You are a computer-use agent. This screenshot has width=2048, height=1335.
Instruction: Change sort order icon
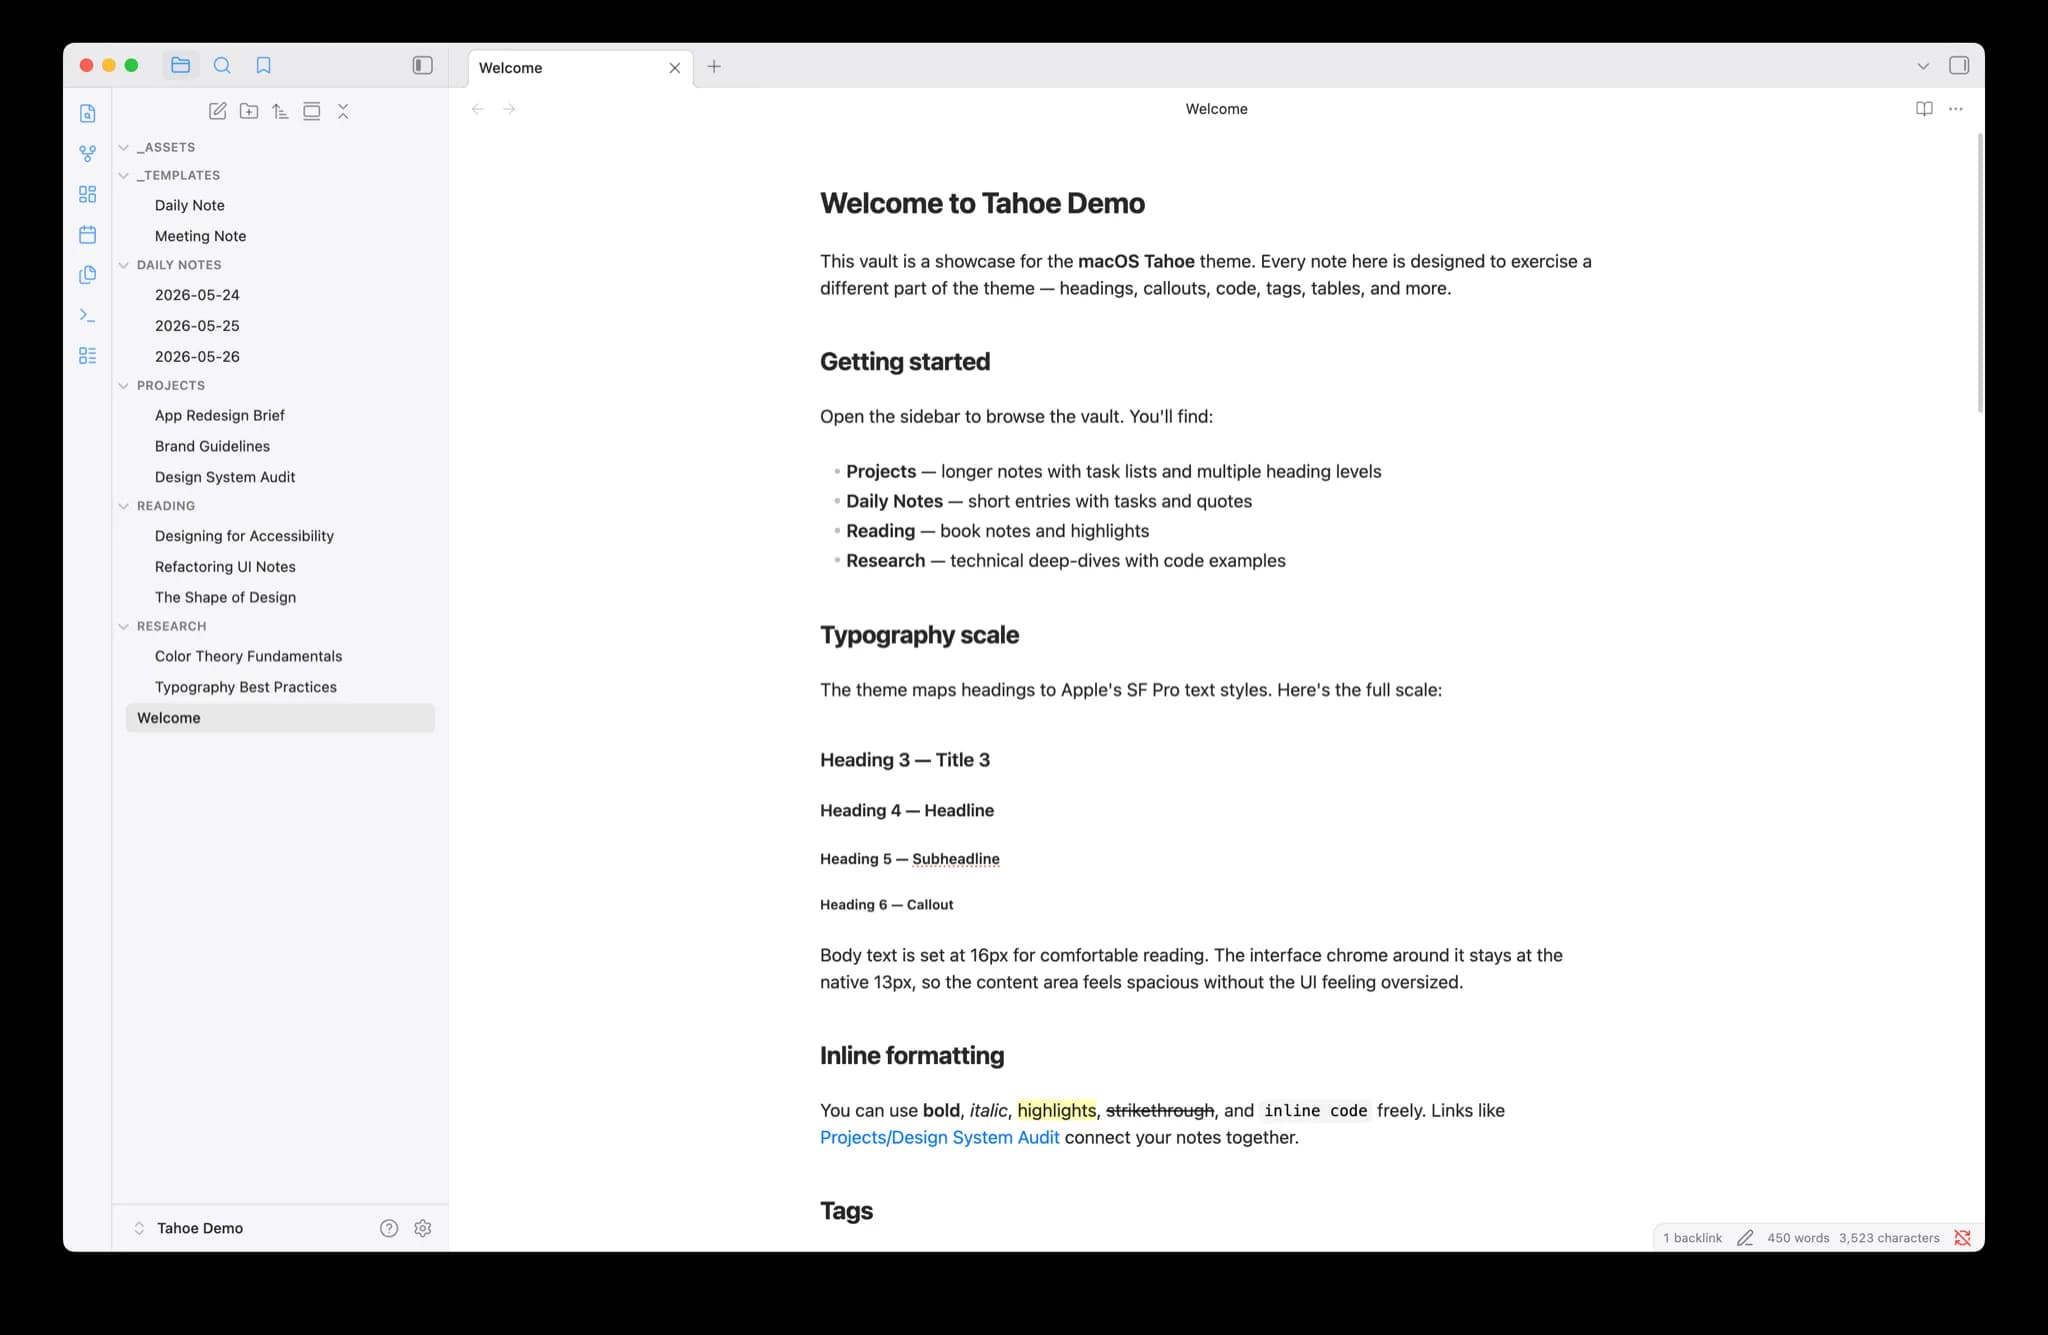(280, 111)
